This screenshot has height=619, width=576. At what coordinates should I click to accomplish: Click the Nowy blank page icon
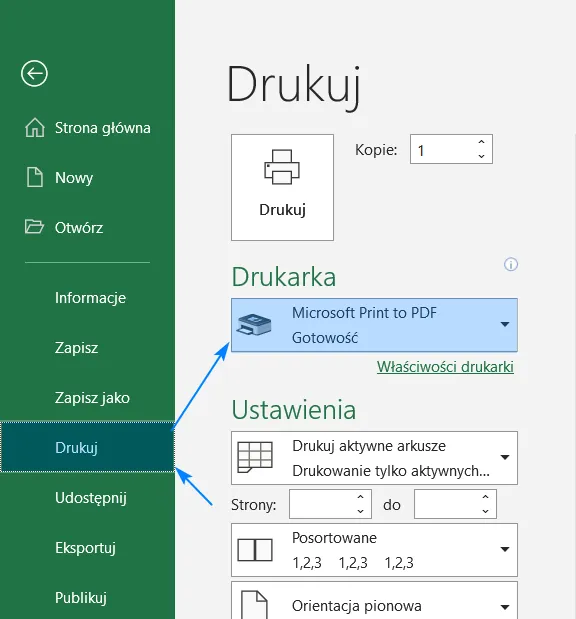pos(35,177)
